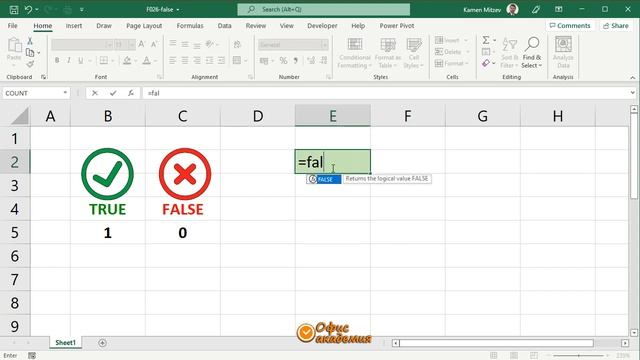640x360 pixels.
Task: Toggle Italic formatting
Action: (x=69, y=60)
